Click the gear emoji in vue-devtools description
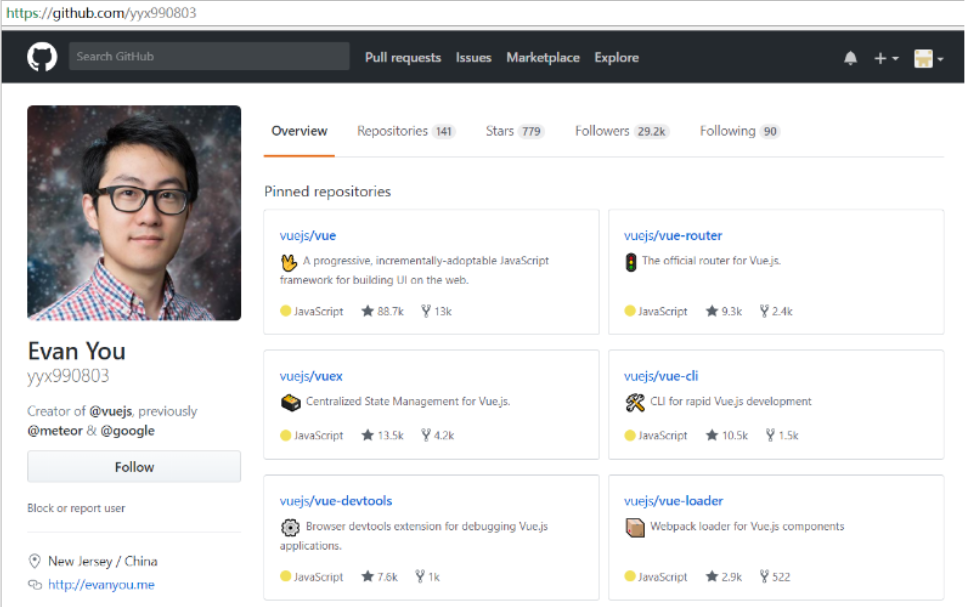This screenshot has width=968, height=607. tap(290, 527)
